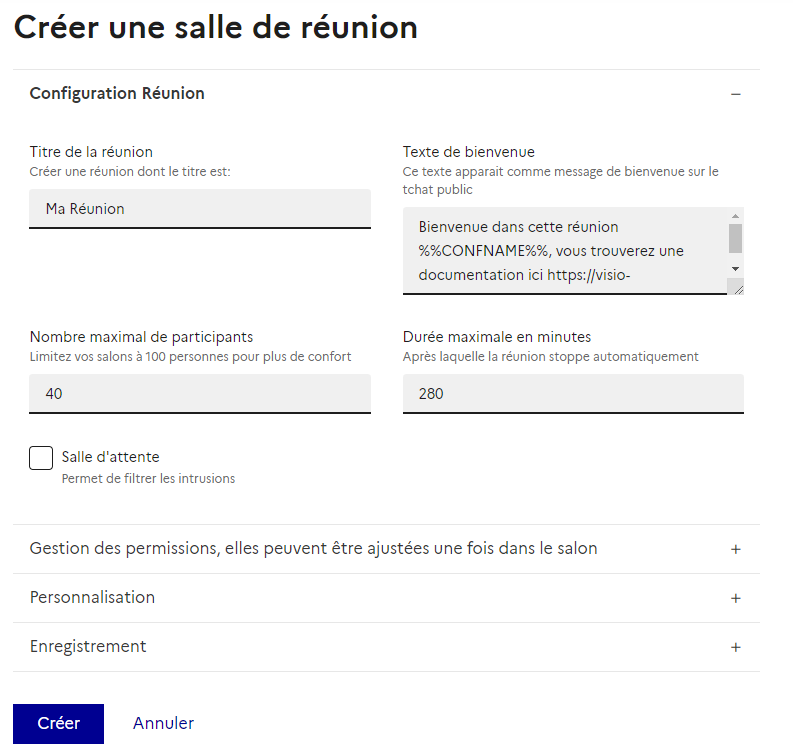The height and width of the screenshot is (746, 793).
Task: Click inside the Texte de bienvenue textarea
Action: 565,251
